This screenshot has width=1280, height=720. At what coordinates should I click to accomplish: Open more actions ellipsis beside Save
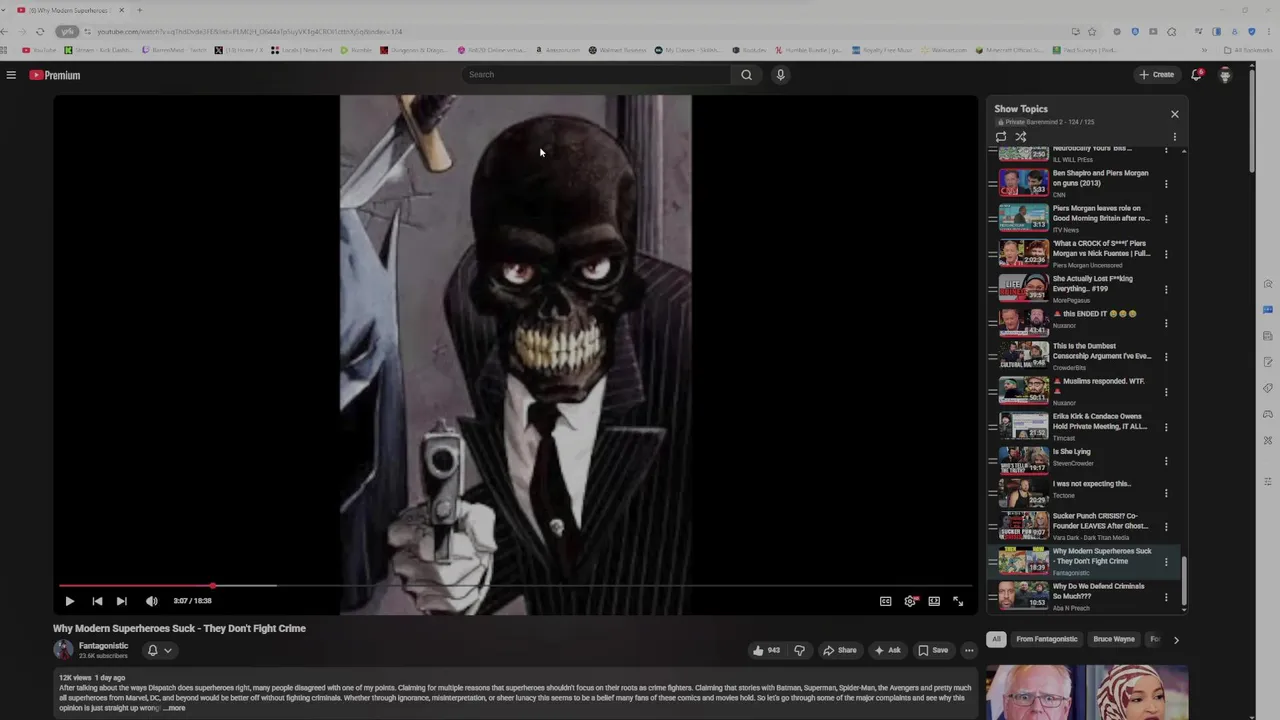tap(968, 650)
